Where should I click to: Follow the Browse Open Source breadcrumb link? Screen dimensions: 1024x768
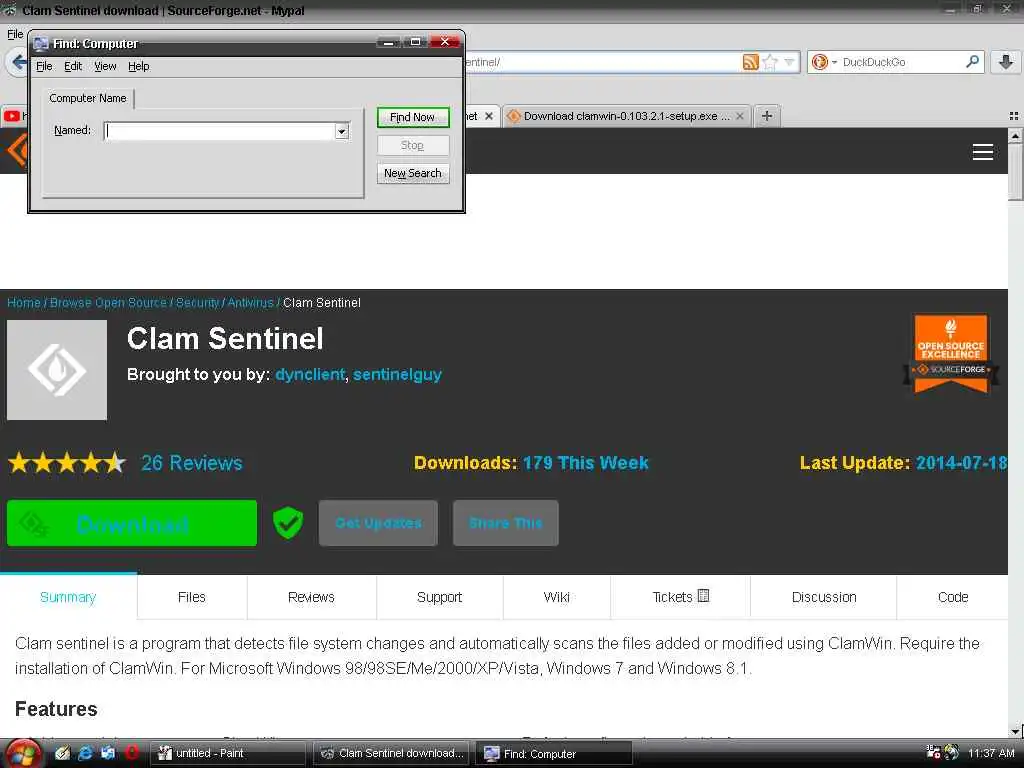108,302
